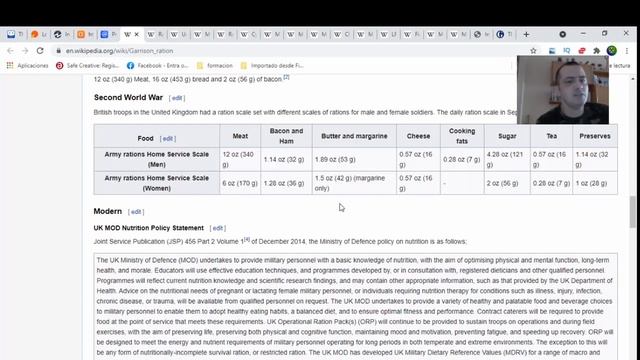Click the 2 oz (56 g) sugar cell
The image size is (640, 360).
(x=507, y=183)
